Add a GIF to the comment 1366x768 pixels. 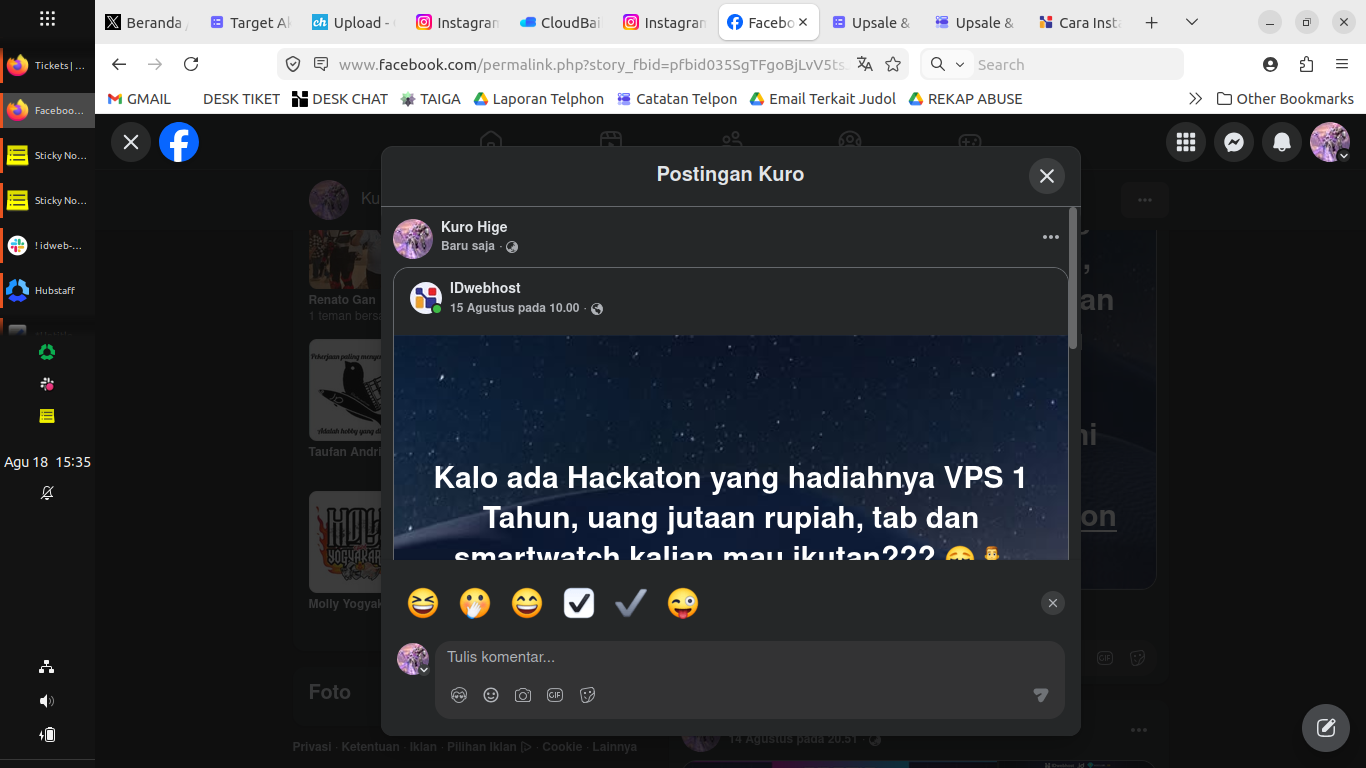pos(555,695)
